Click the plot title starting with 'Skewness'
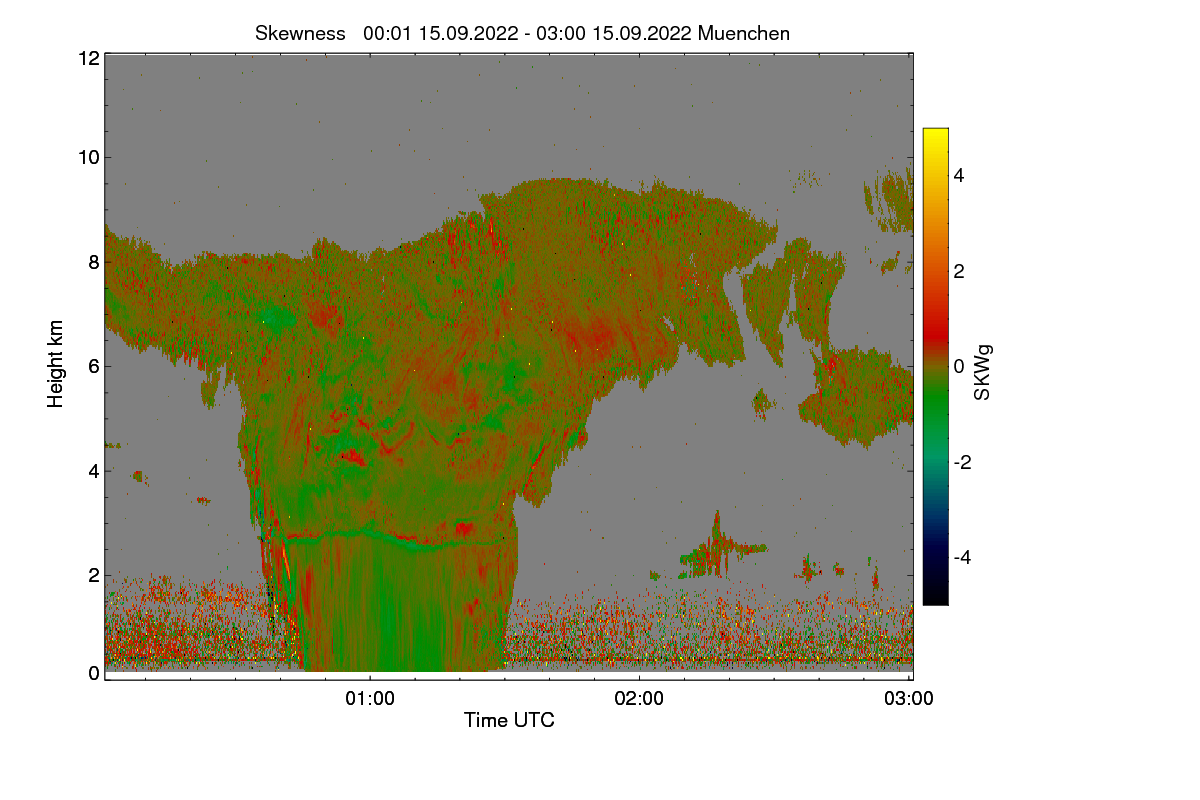Image resolution: width=1200 pixels, height=800 pixels. pos(522,33)
